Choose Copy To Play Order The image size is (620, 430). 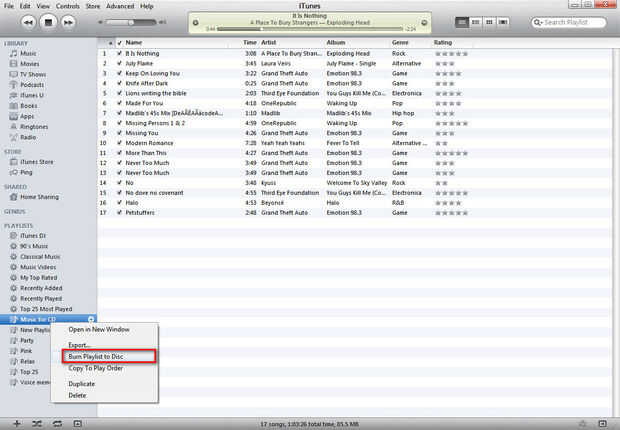click(96, 368)
